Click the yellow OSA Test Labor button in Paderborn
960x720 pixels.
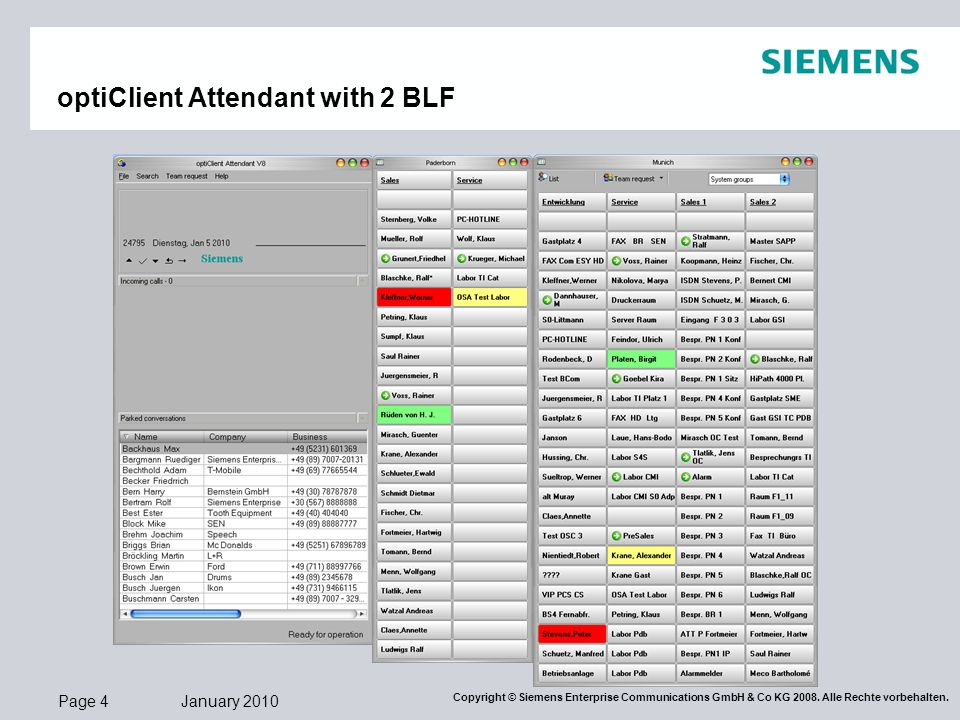pos(490,298)
